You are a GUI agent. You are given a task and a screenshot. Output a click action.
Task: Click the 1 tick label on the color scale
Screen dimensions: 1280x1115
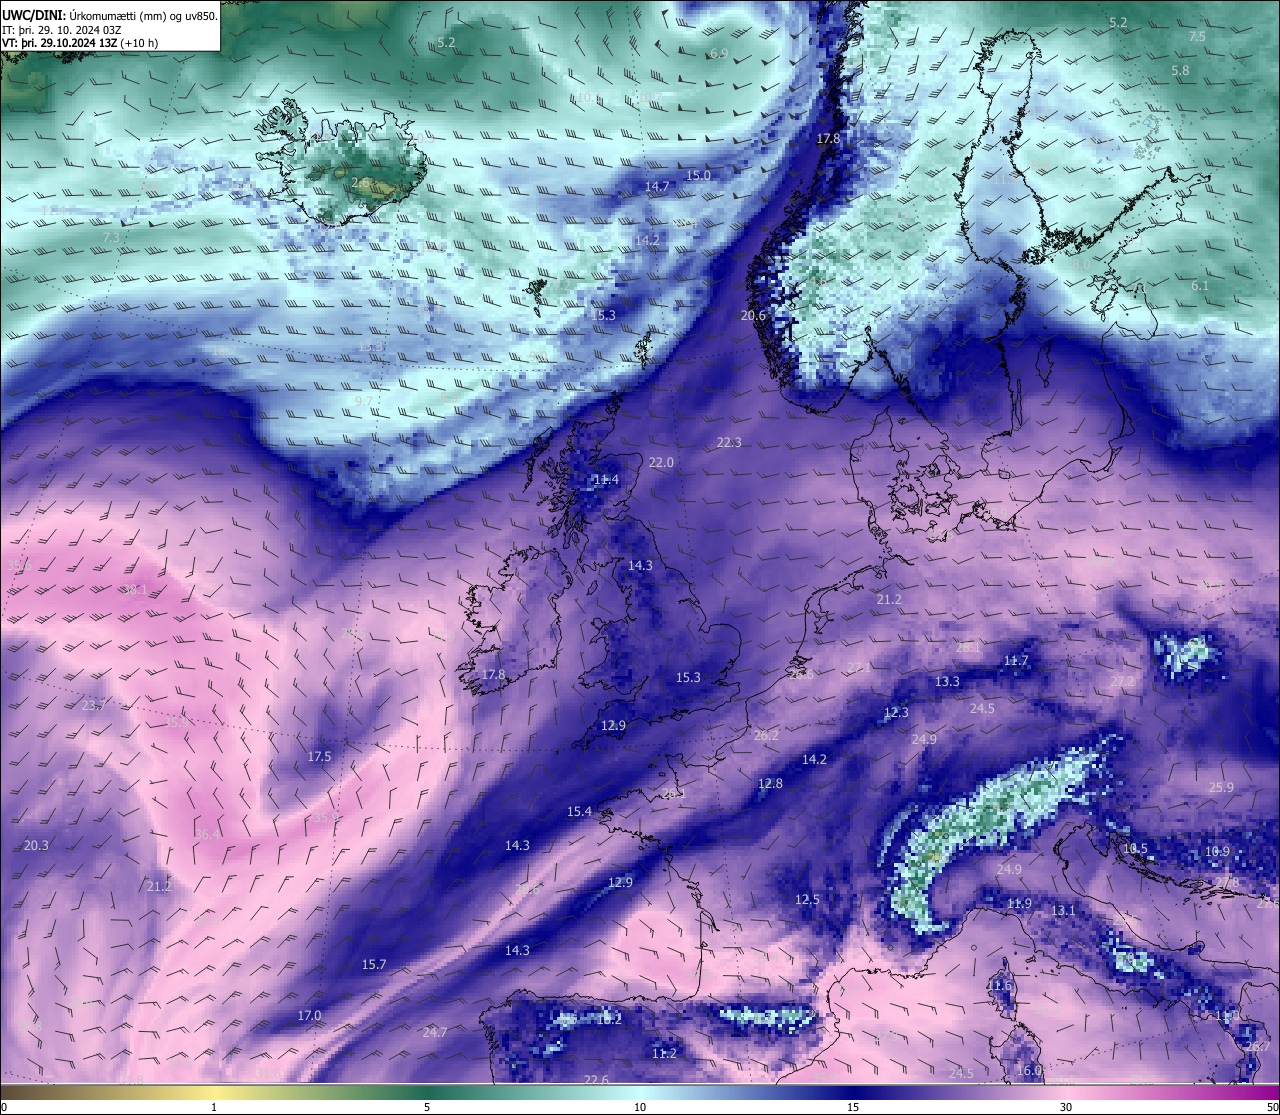tap(214, 1107)
